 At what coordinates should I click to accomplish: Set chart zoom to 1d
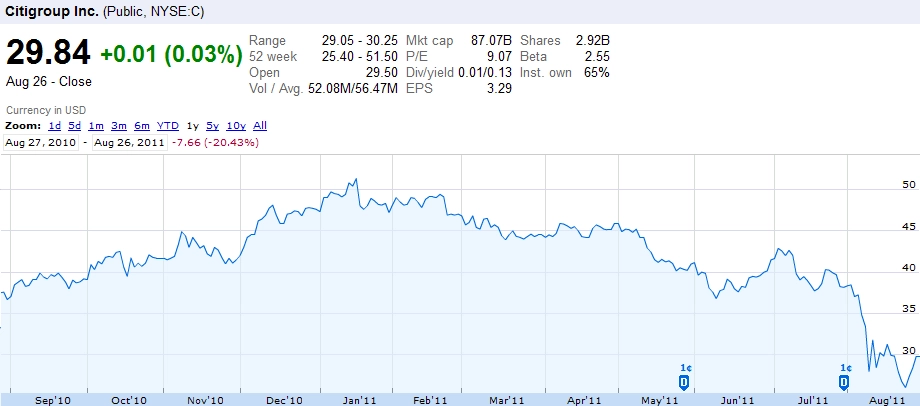(55, 126)
